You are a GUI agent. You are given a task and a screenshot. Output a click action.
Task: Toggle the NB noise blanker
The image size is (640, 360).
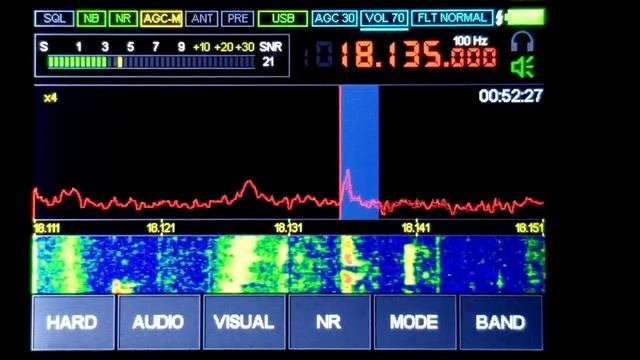tap(91, 19)
